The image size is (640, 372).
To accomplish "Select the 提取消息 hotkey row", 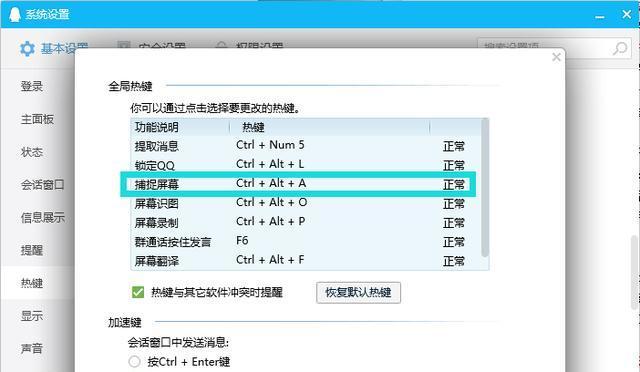I will [x=306, y=146].
